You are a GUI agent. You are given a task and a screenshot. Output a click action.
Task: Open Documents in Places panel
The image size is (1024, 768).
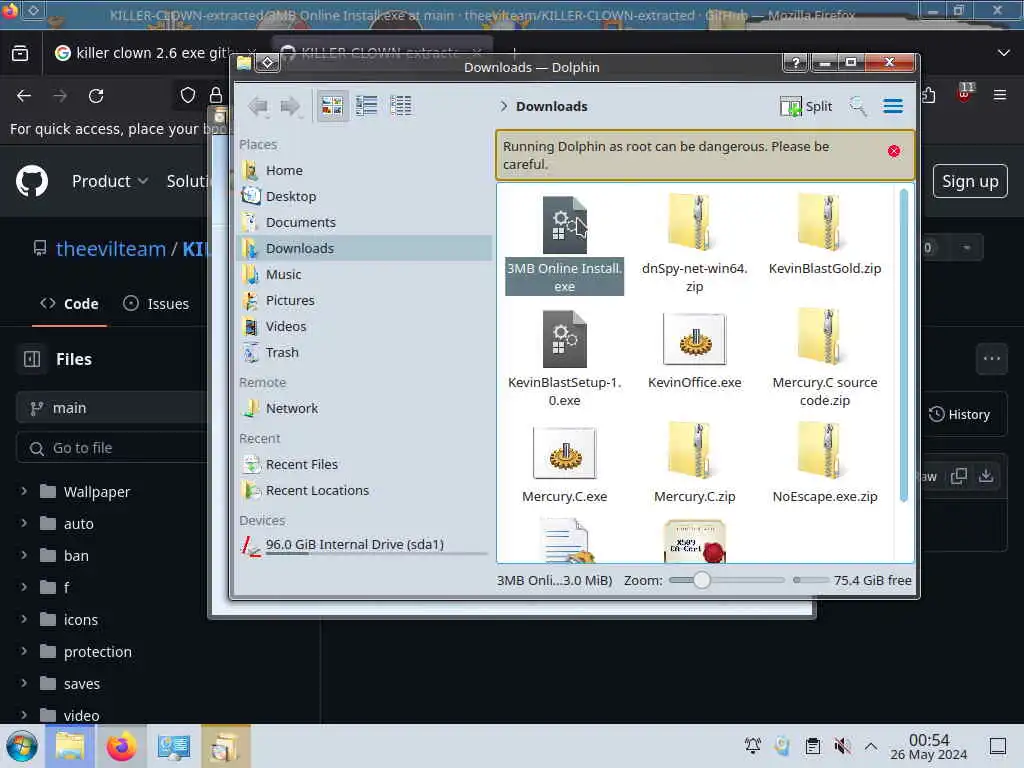click(x=364, y=223)
